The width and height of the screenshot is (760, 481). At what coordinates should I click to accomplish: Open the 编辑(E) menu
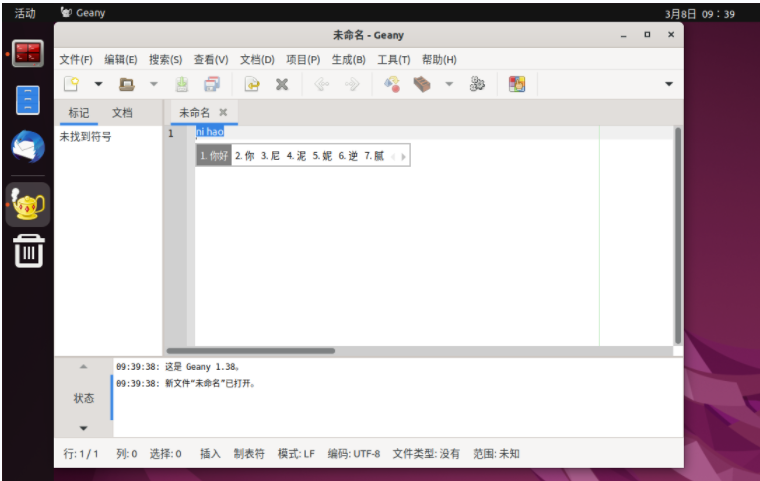click(x=121, y=60)
